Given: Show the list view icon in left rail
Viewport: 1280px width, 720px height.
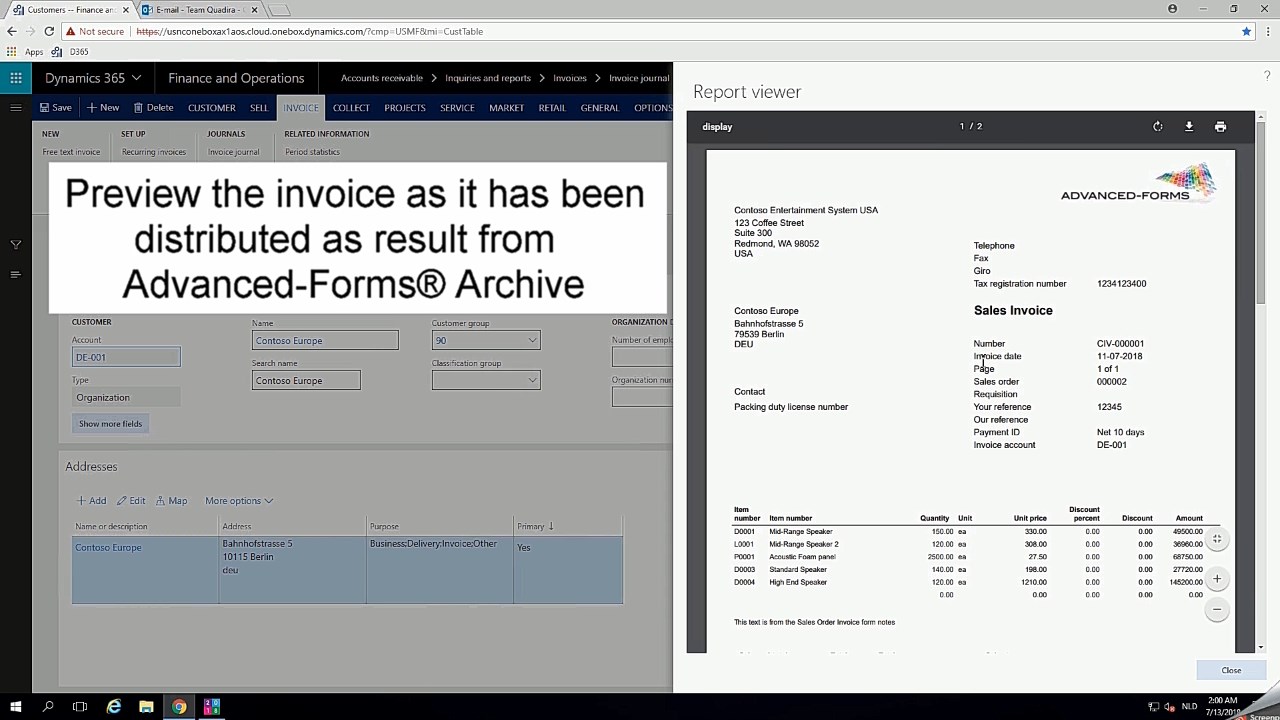Looking at the screenshot, I should [16, 274].
